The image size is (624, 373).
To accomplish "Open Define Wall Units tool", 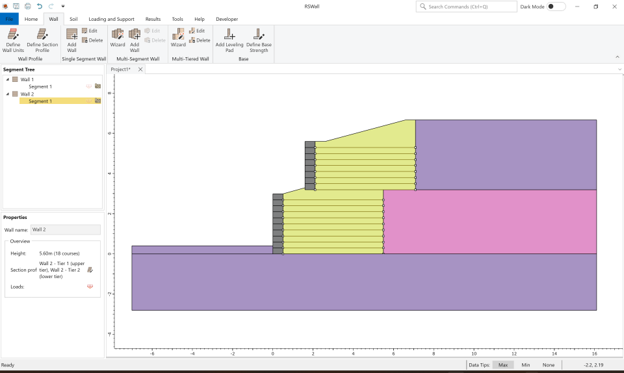I will point(13,40).
